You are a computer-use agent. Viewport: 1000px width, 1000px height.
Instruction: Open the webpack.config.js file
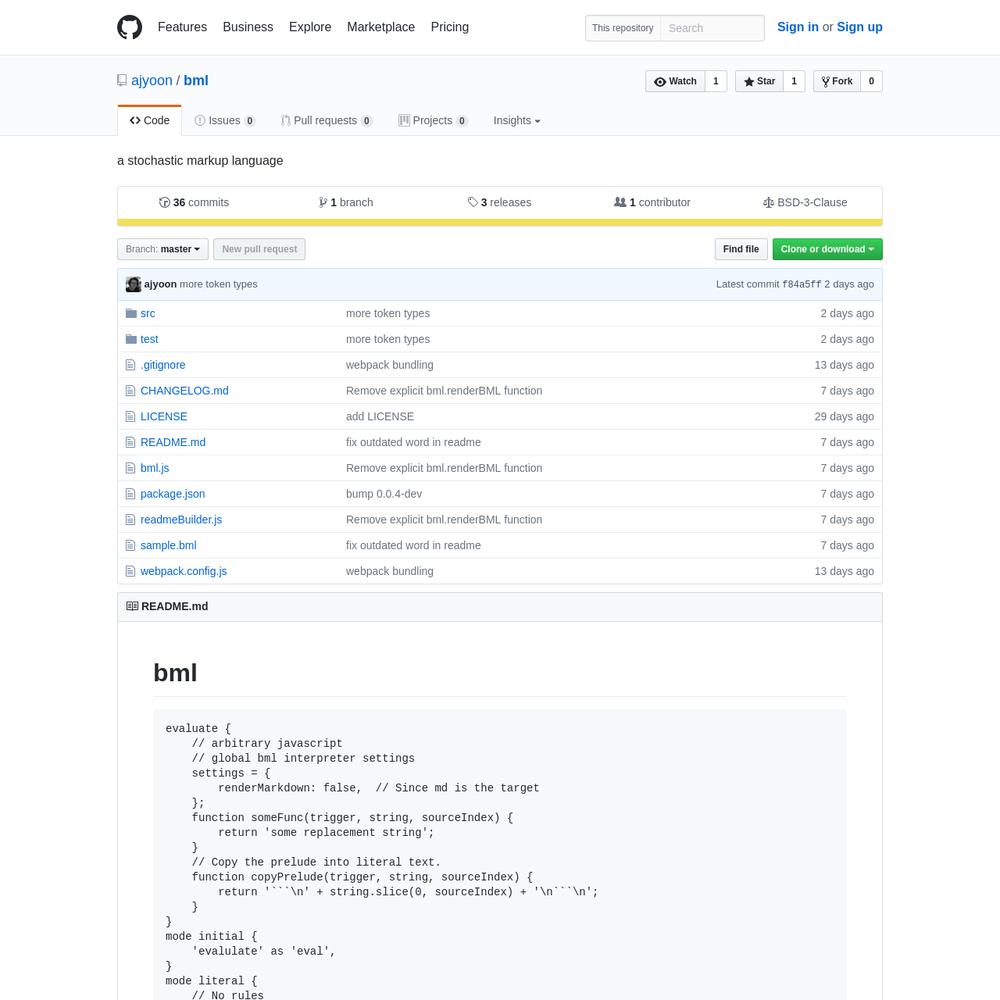[x=184, y=571]
